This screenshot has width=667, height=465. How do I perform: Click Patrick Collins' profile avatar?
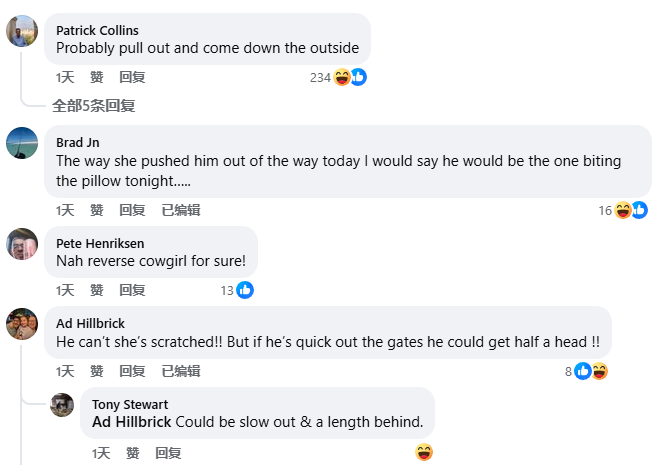[22, 32]
